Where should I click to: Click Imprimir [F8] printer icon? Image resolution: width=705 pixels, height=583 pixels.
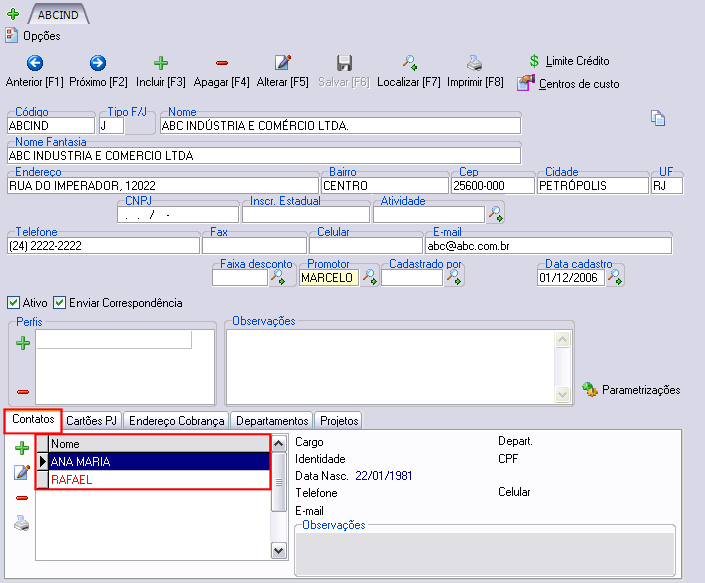click(x=474, y=63)
